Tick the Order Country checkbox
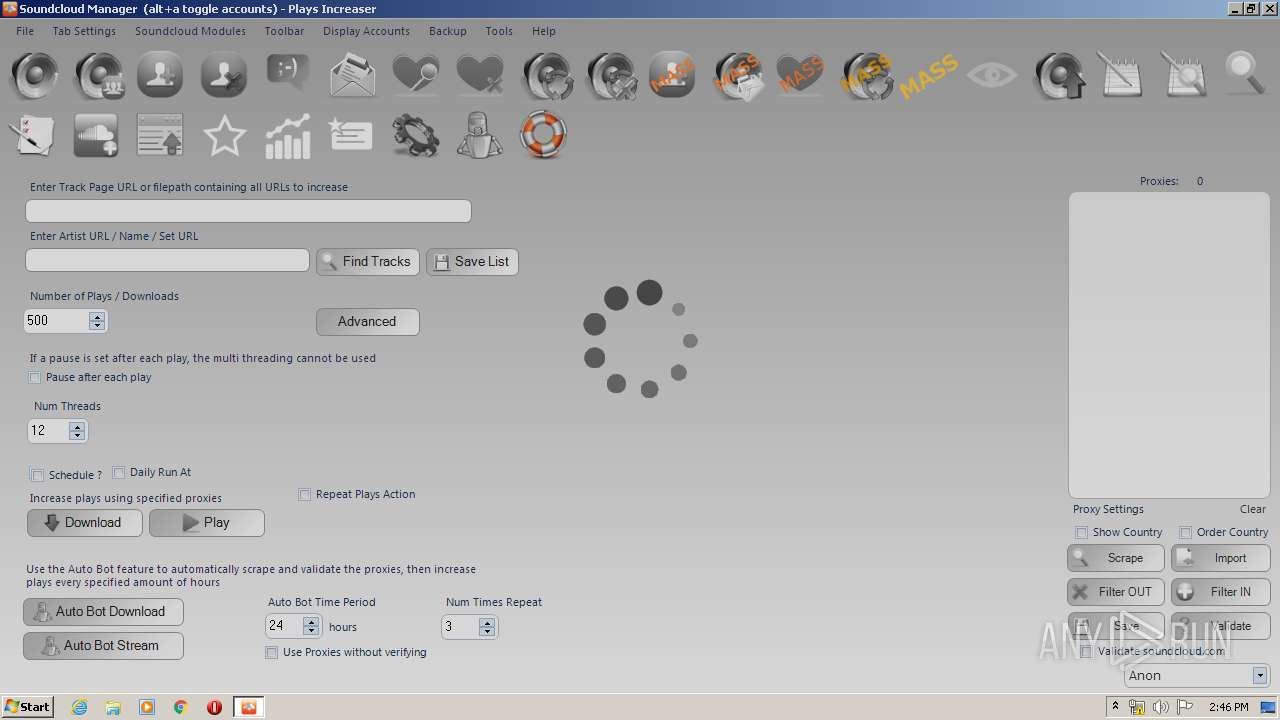This screenshot has height=720, width=1280. pyautogui.click(x=1185, y=533)
